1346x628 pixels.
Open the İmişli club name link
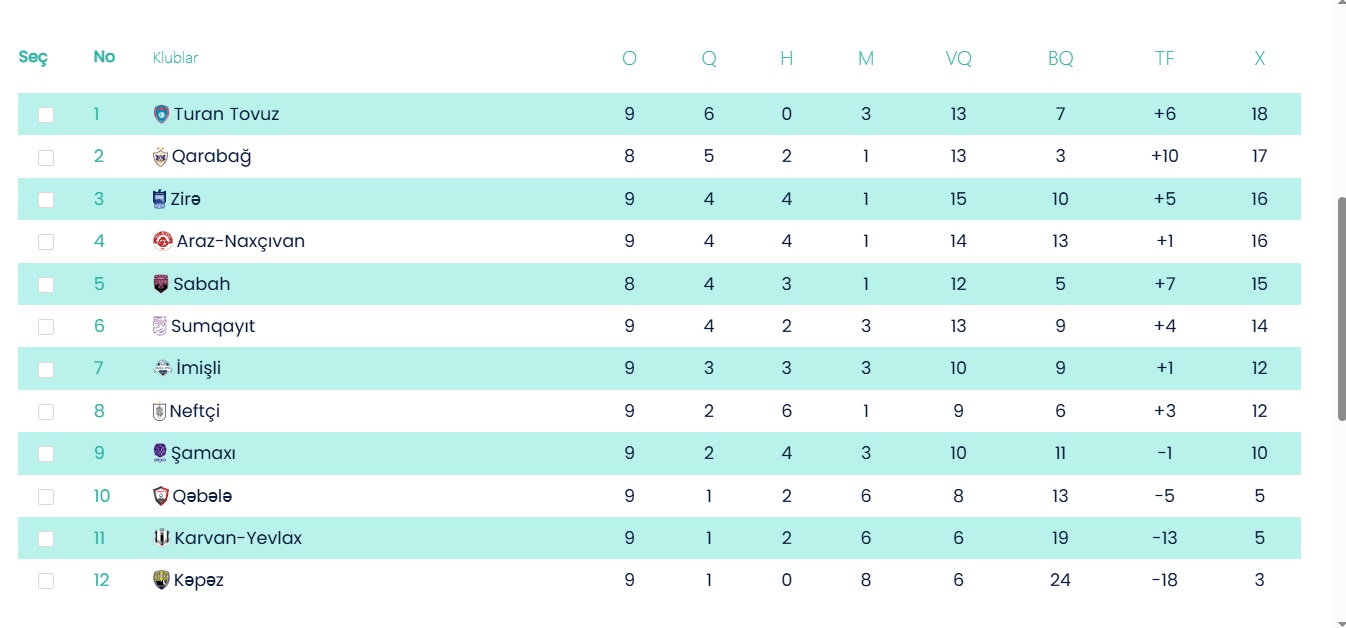click(197, 368)
